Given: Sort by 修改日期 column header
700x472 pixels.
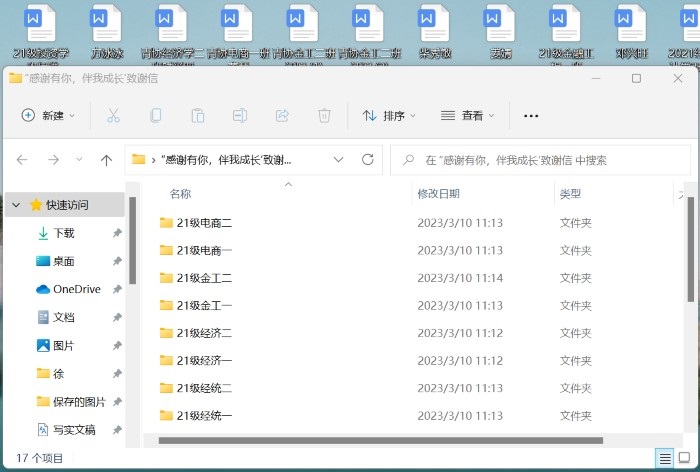Looking at the screenshot, I should pos(439,194).
